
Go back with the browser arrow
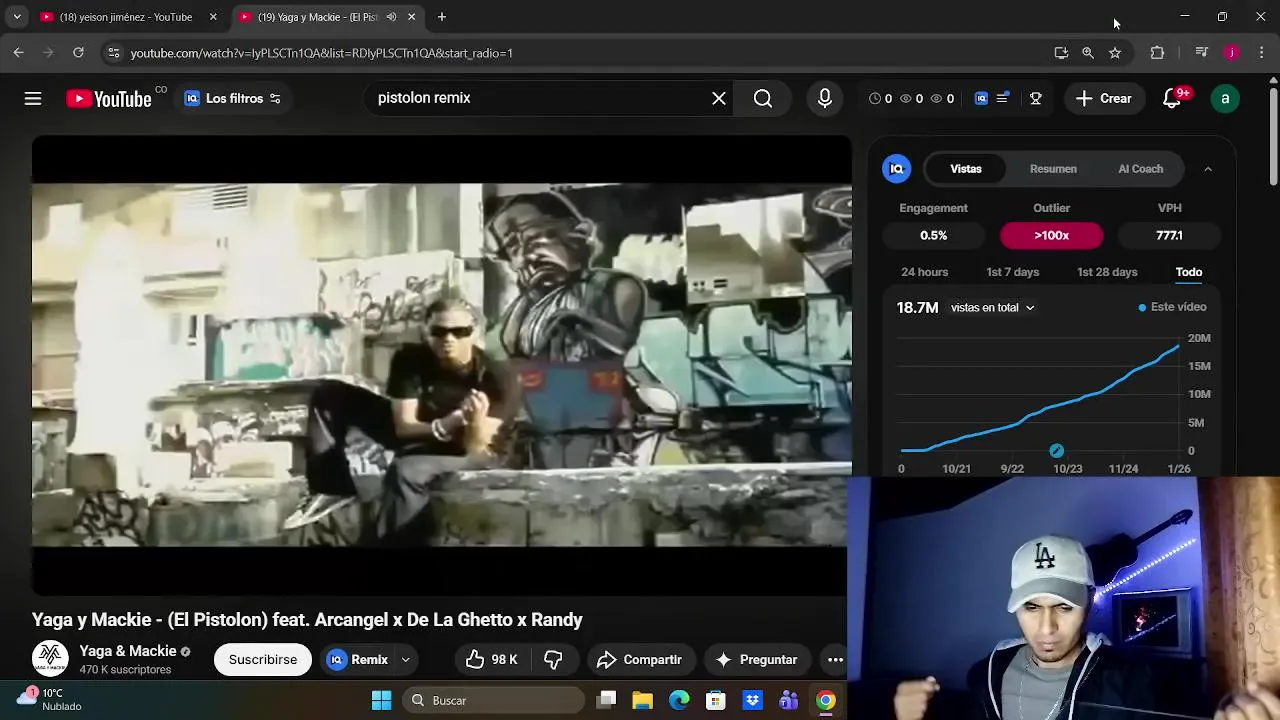18,52
